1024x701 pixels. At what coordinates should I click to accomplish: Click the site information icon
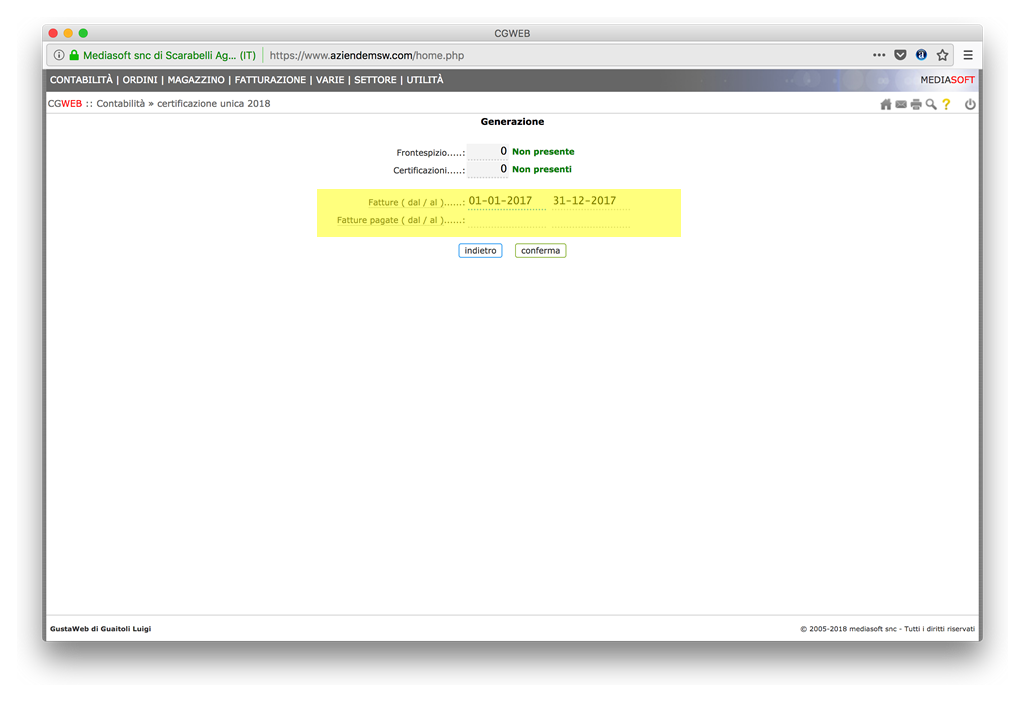pyautogui.click(x=59, y=55)
